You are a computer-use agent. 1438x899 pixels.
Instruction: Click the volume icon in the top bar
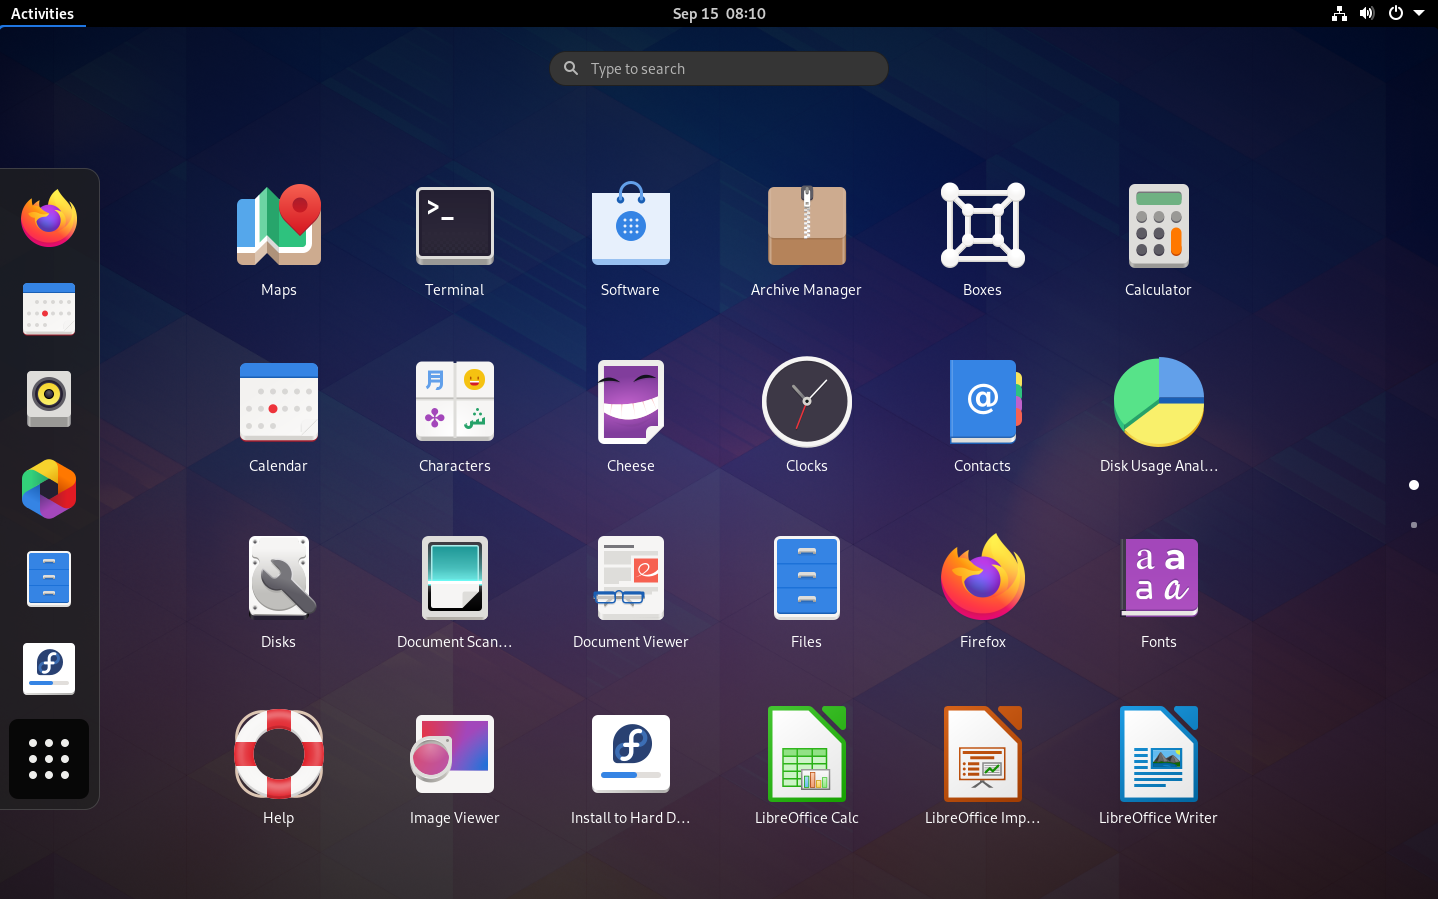[1367, 13]
